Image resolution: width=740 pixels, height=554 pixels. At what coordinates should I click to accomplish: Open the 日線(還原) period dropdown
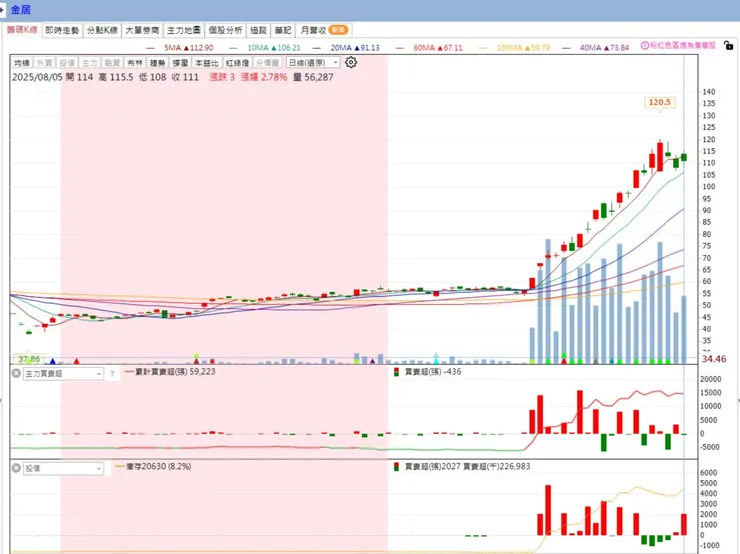(313, 63)
